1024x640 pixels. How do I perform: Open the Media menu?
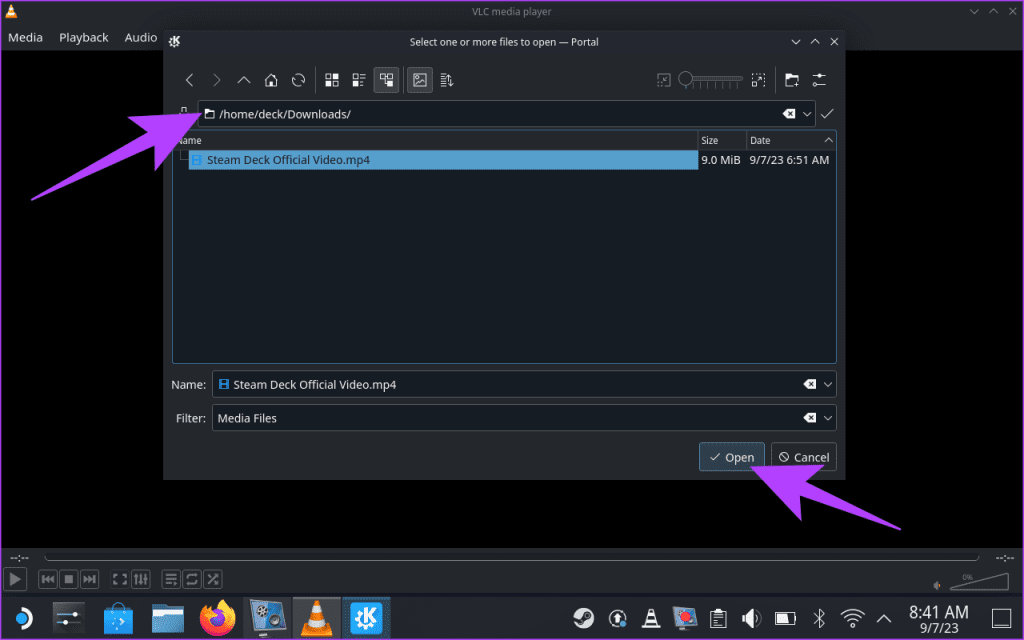tap(25, 37)
